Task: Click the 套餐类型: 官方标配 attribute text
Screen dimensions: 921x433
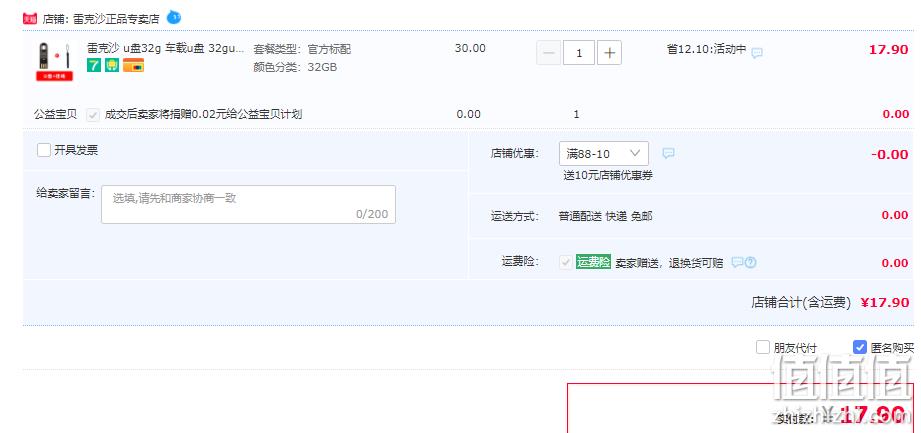Action: point(302,49)
